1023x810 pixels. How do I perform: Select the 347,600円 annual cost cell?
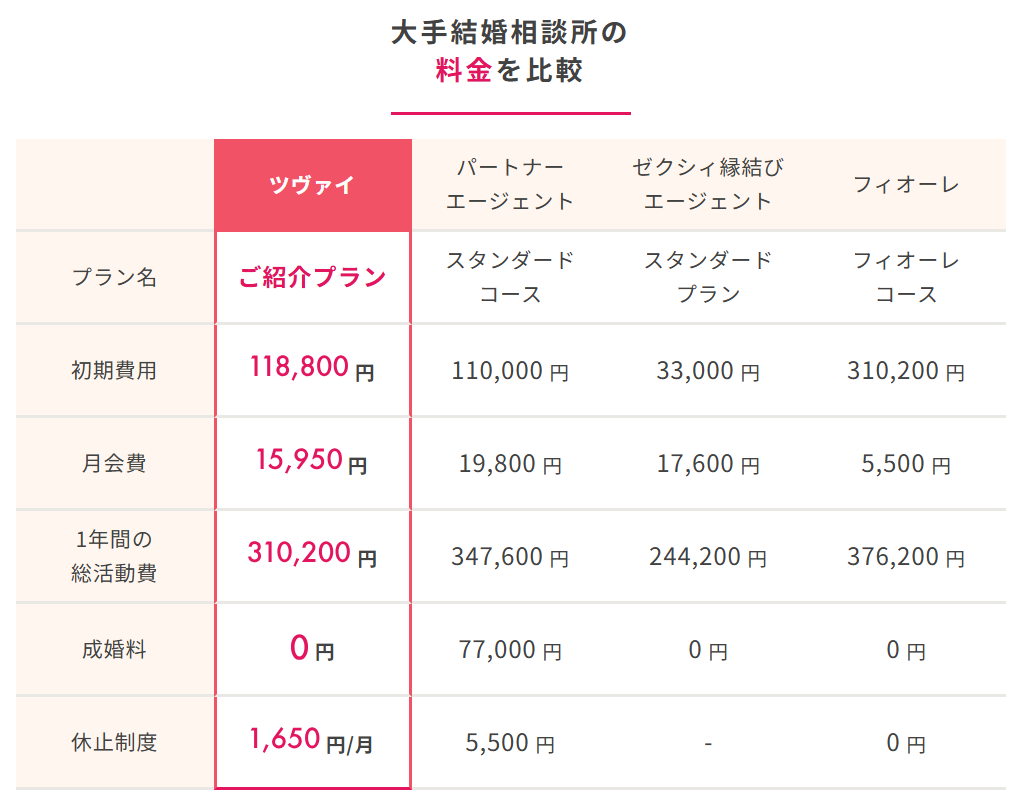click(510, 557)
